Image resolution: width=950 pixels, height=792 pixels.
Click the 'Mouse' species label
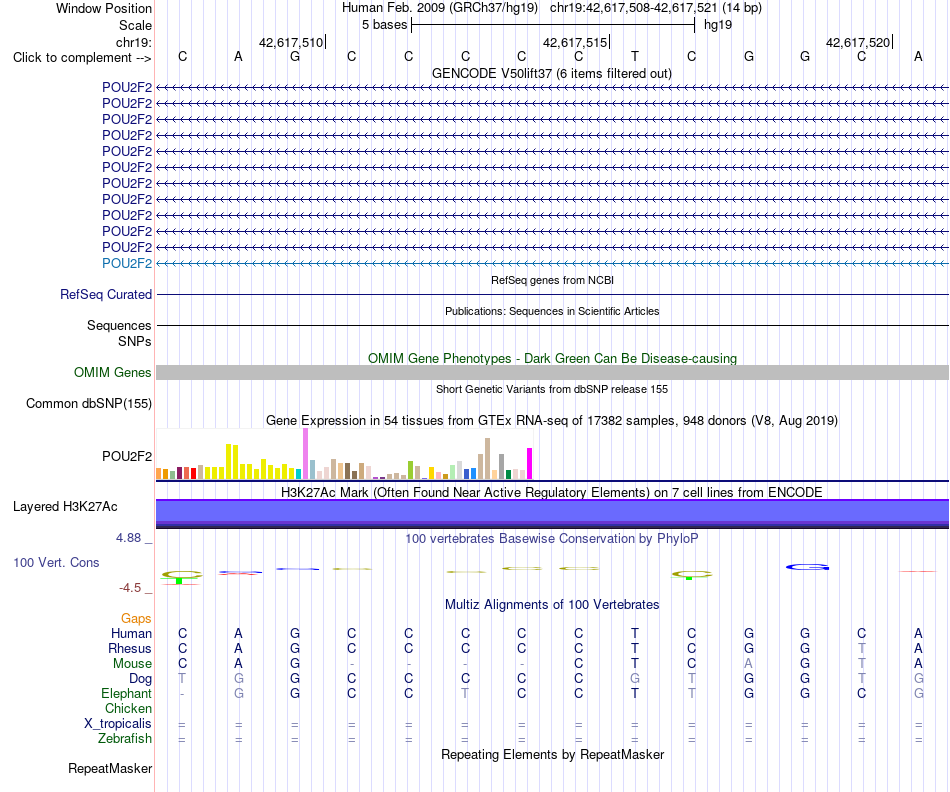coord(132,664)
